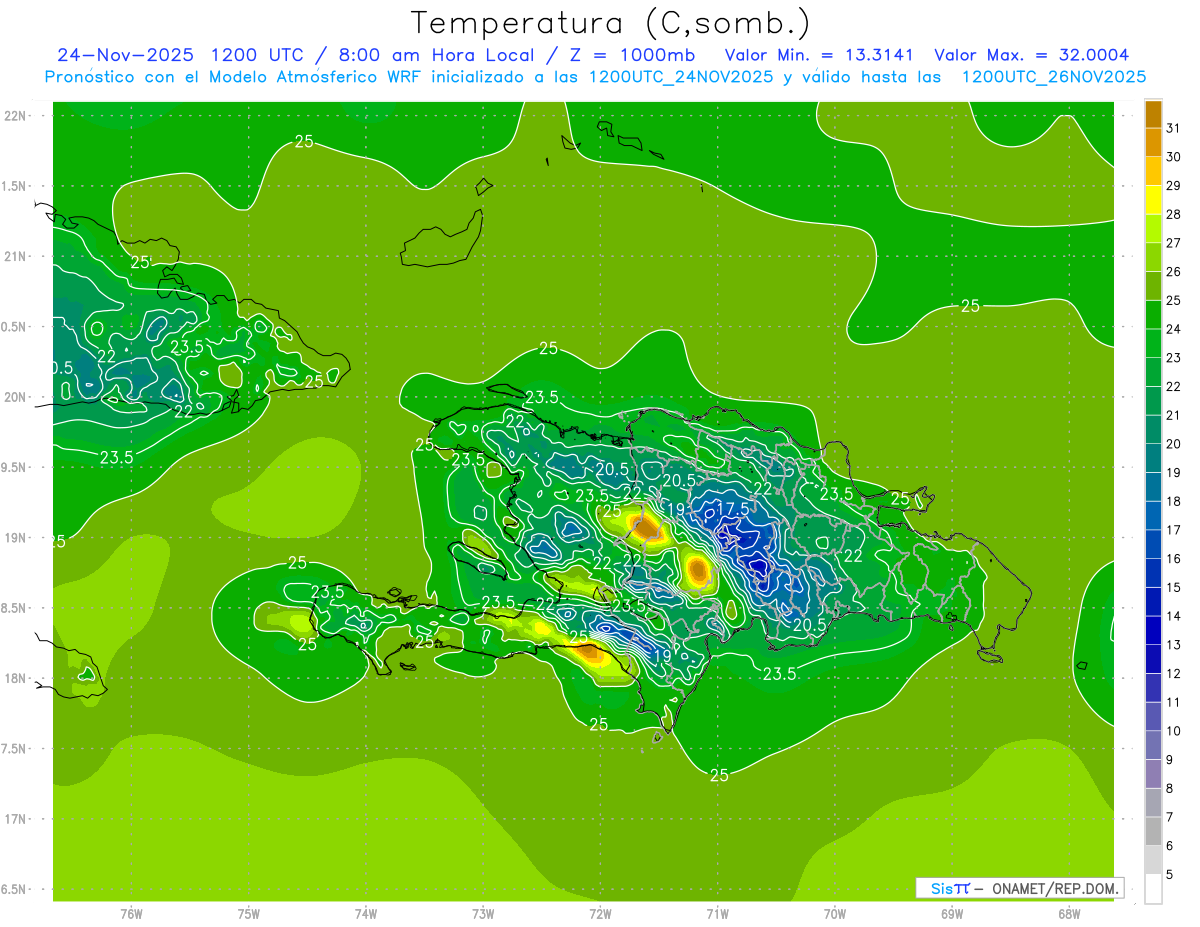Click the legend scale label 28
Image resolution: width=1200 pixels, height=927 pixels.
click(1173, 214)
